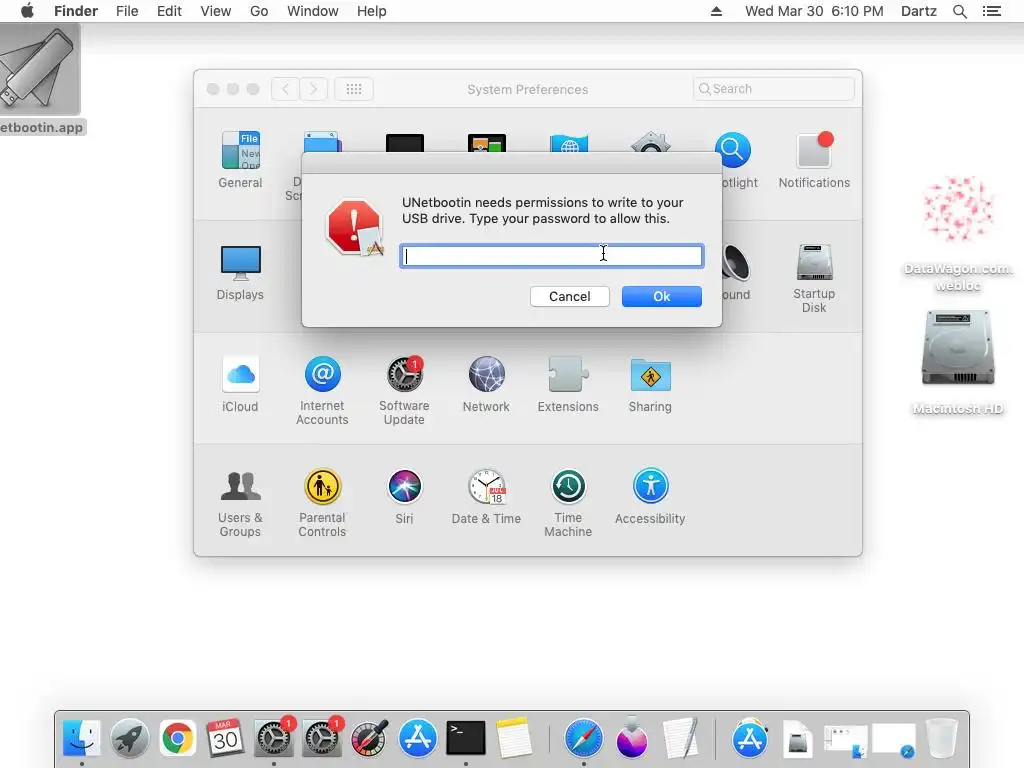
Task: Open Google Chrome from the Dock
Action: (178, 739)
